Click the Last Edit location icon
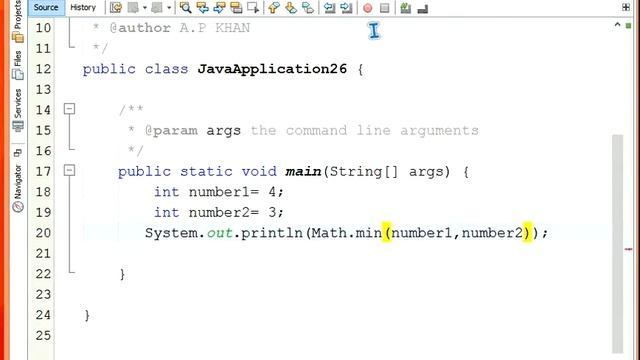Image resolution: width=640 pixels, height=360 pixels. tap(116, 7)
